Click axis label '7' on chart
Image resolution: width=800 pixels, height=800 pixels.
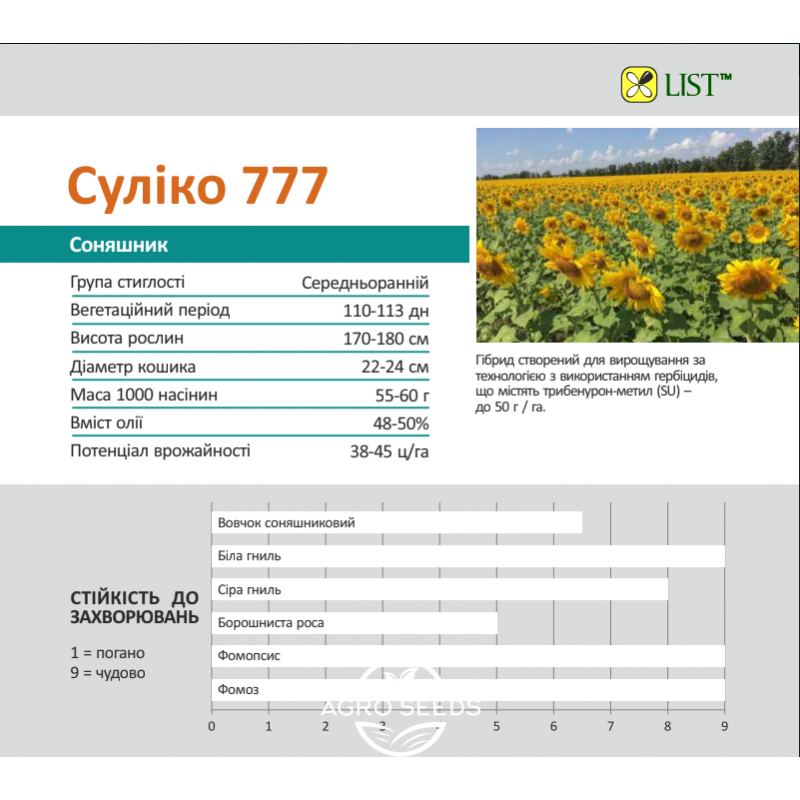611,727
